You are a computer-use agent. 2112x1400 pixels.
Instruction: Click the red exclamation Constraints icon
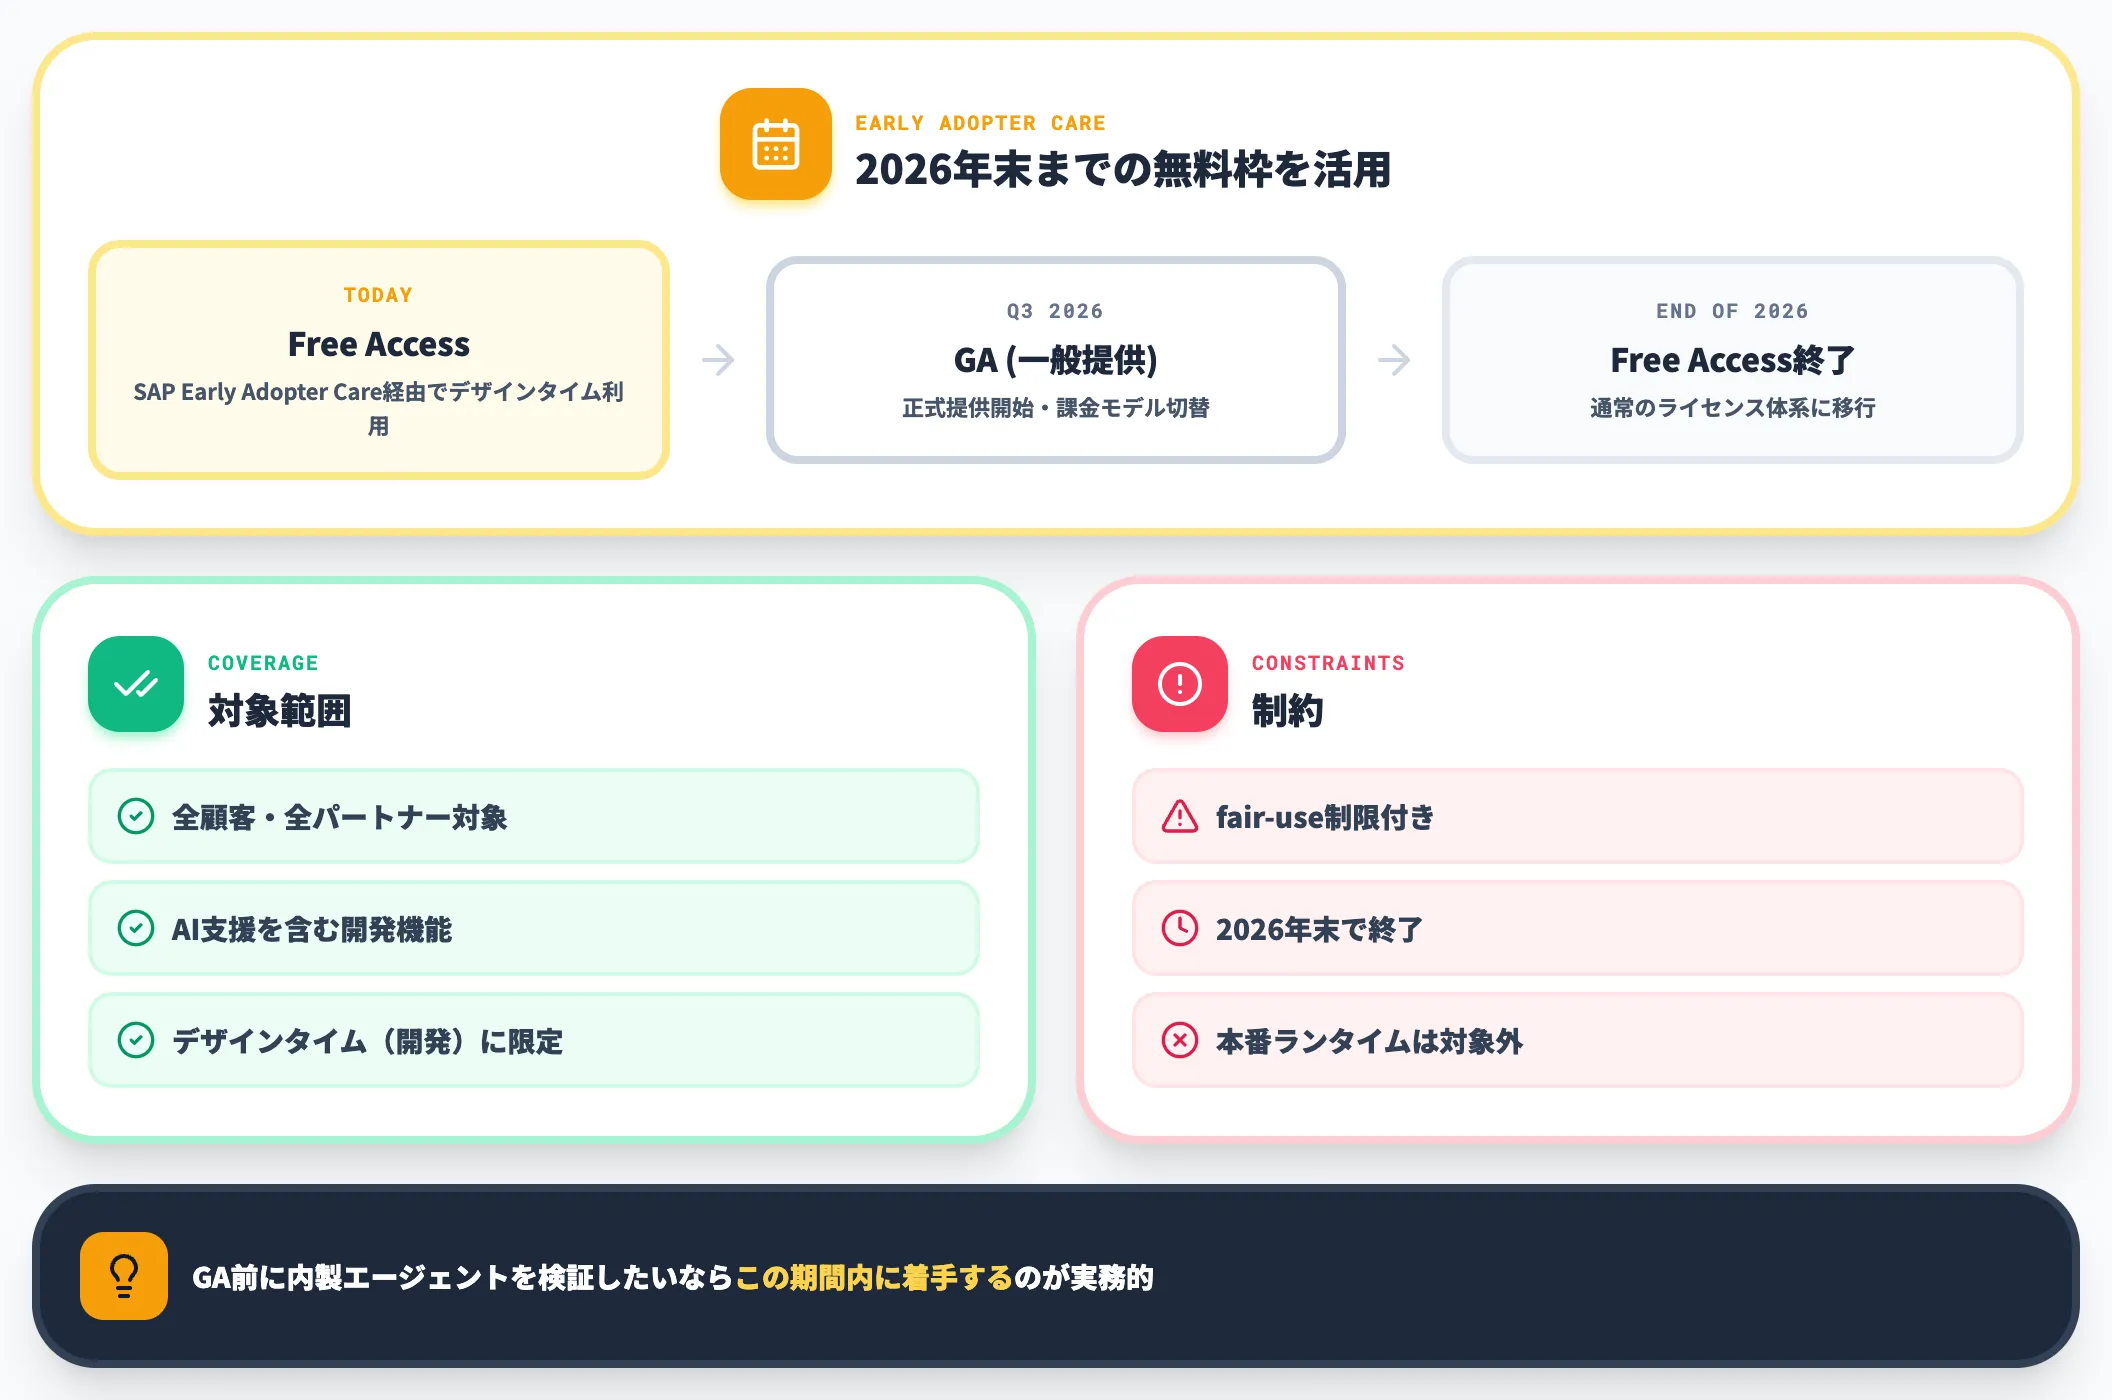click(x=1180, y=684)
